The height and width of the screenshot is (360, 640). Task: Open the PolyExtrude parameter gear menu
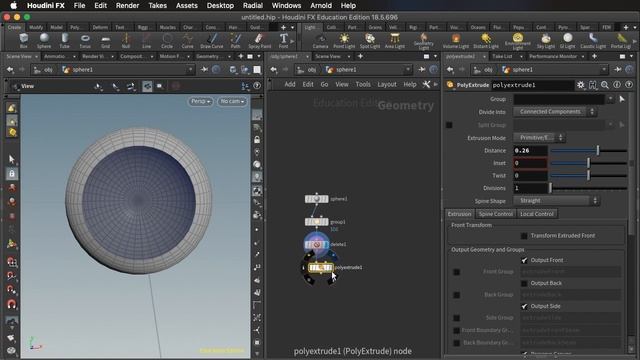click(580, 85)
